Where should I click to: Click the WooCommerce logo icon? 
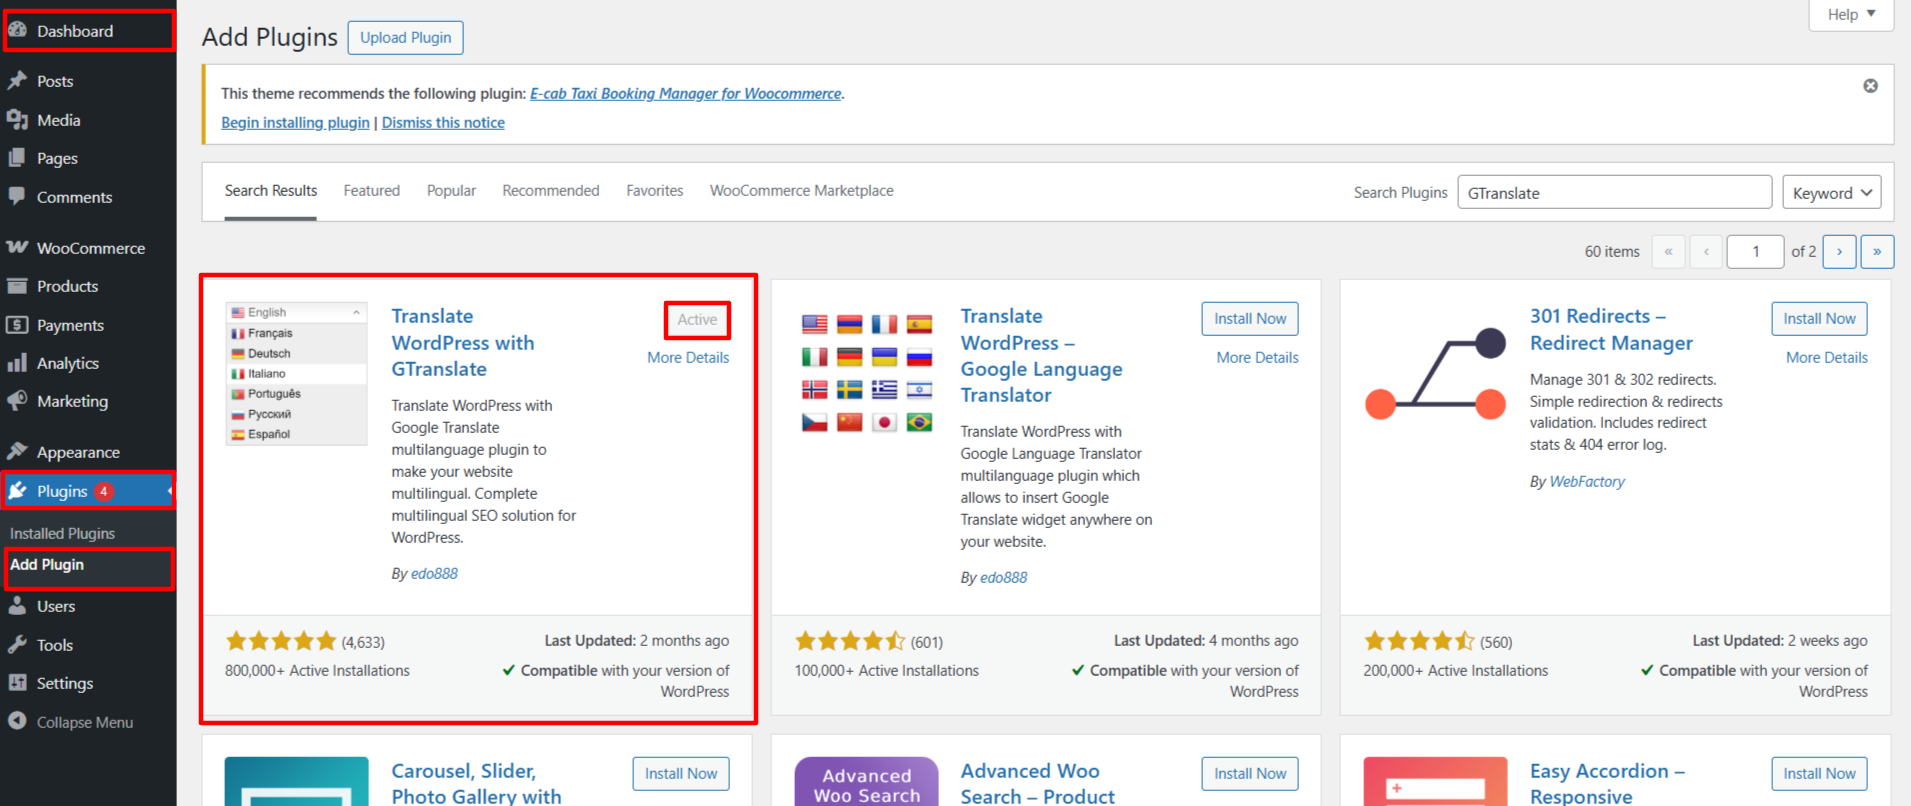(18, 247)
